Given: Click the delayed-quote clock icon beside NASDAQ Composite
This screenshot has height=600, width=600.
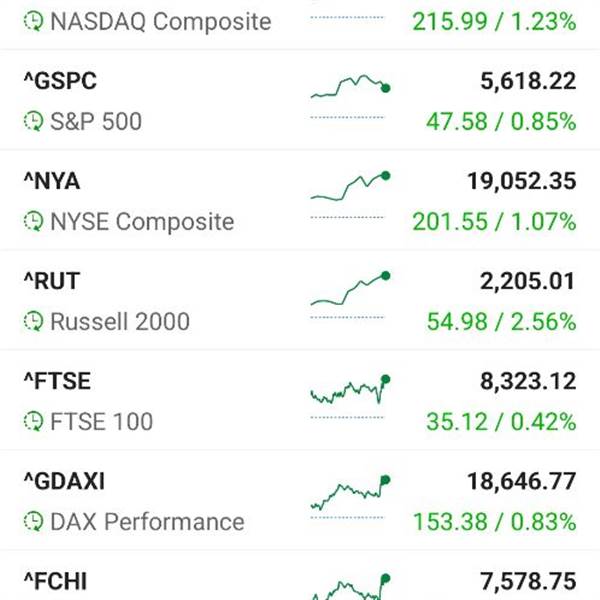Looking at the screenshot, I should 34,21.
